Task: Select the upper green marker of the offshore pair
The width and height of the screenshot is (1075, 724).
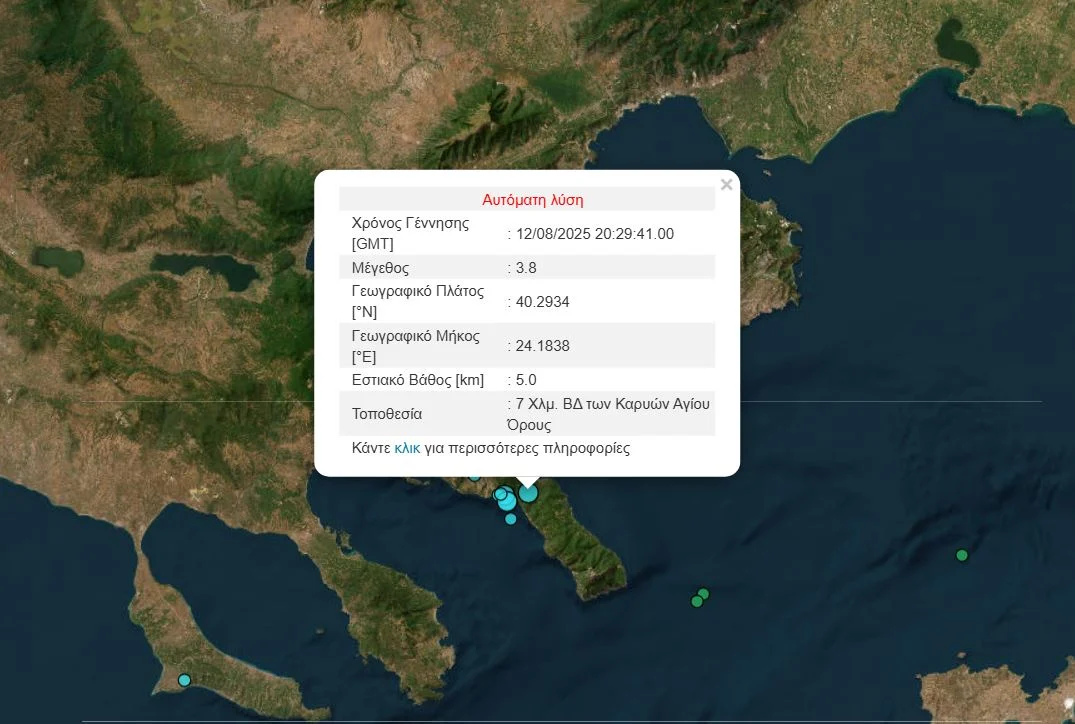Action: [703, 594]
